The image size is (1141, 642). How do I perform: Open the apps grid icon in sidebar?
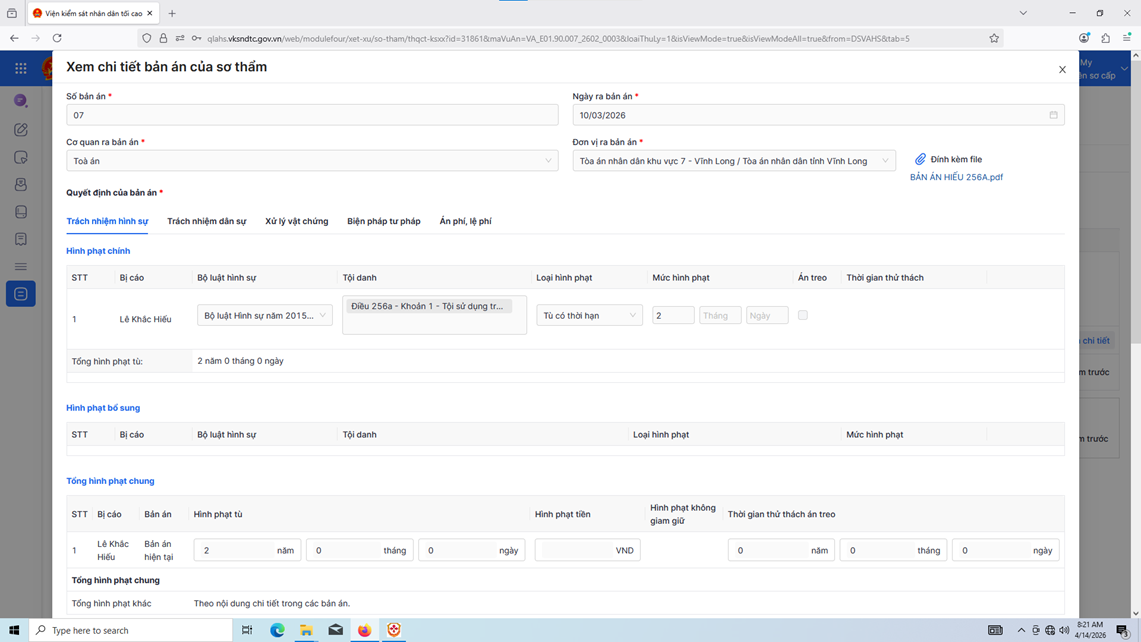(x=20, y=69)
